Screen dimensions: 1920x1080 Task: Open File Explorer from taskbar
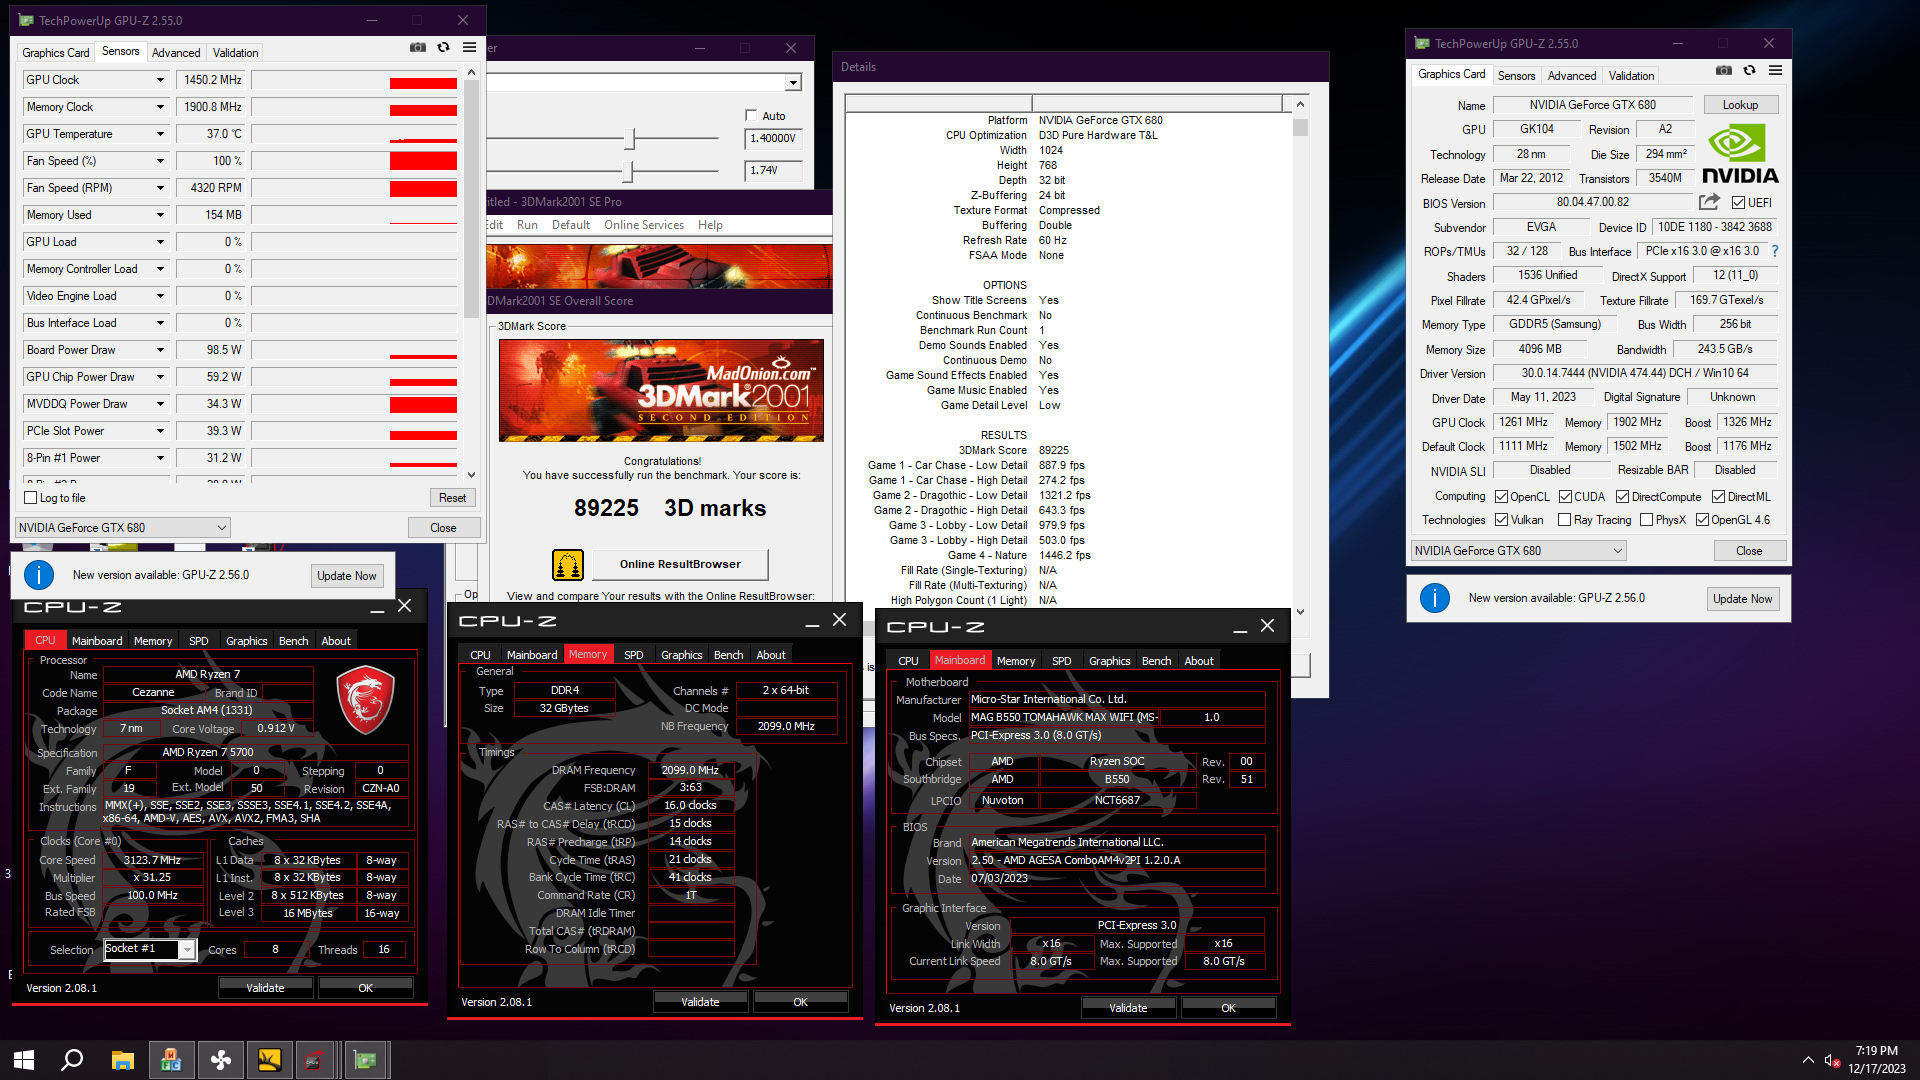coord(122,1060)
